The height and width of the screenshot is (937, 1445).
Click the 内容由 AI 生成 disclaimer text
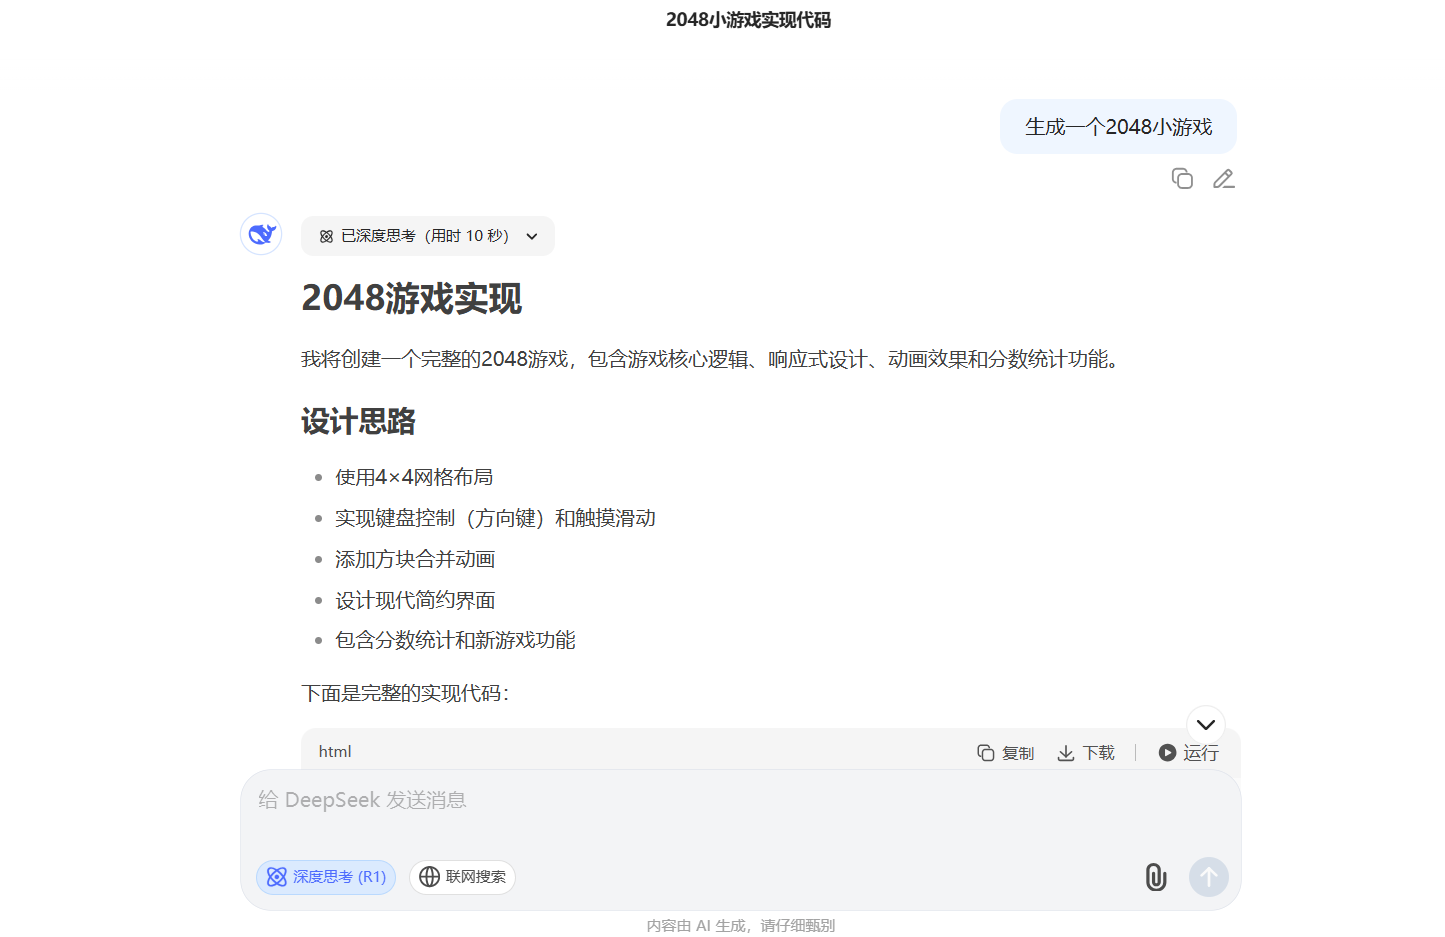click(x=740, y=926)
